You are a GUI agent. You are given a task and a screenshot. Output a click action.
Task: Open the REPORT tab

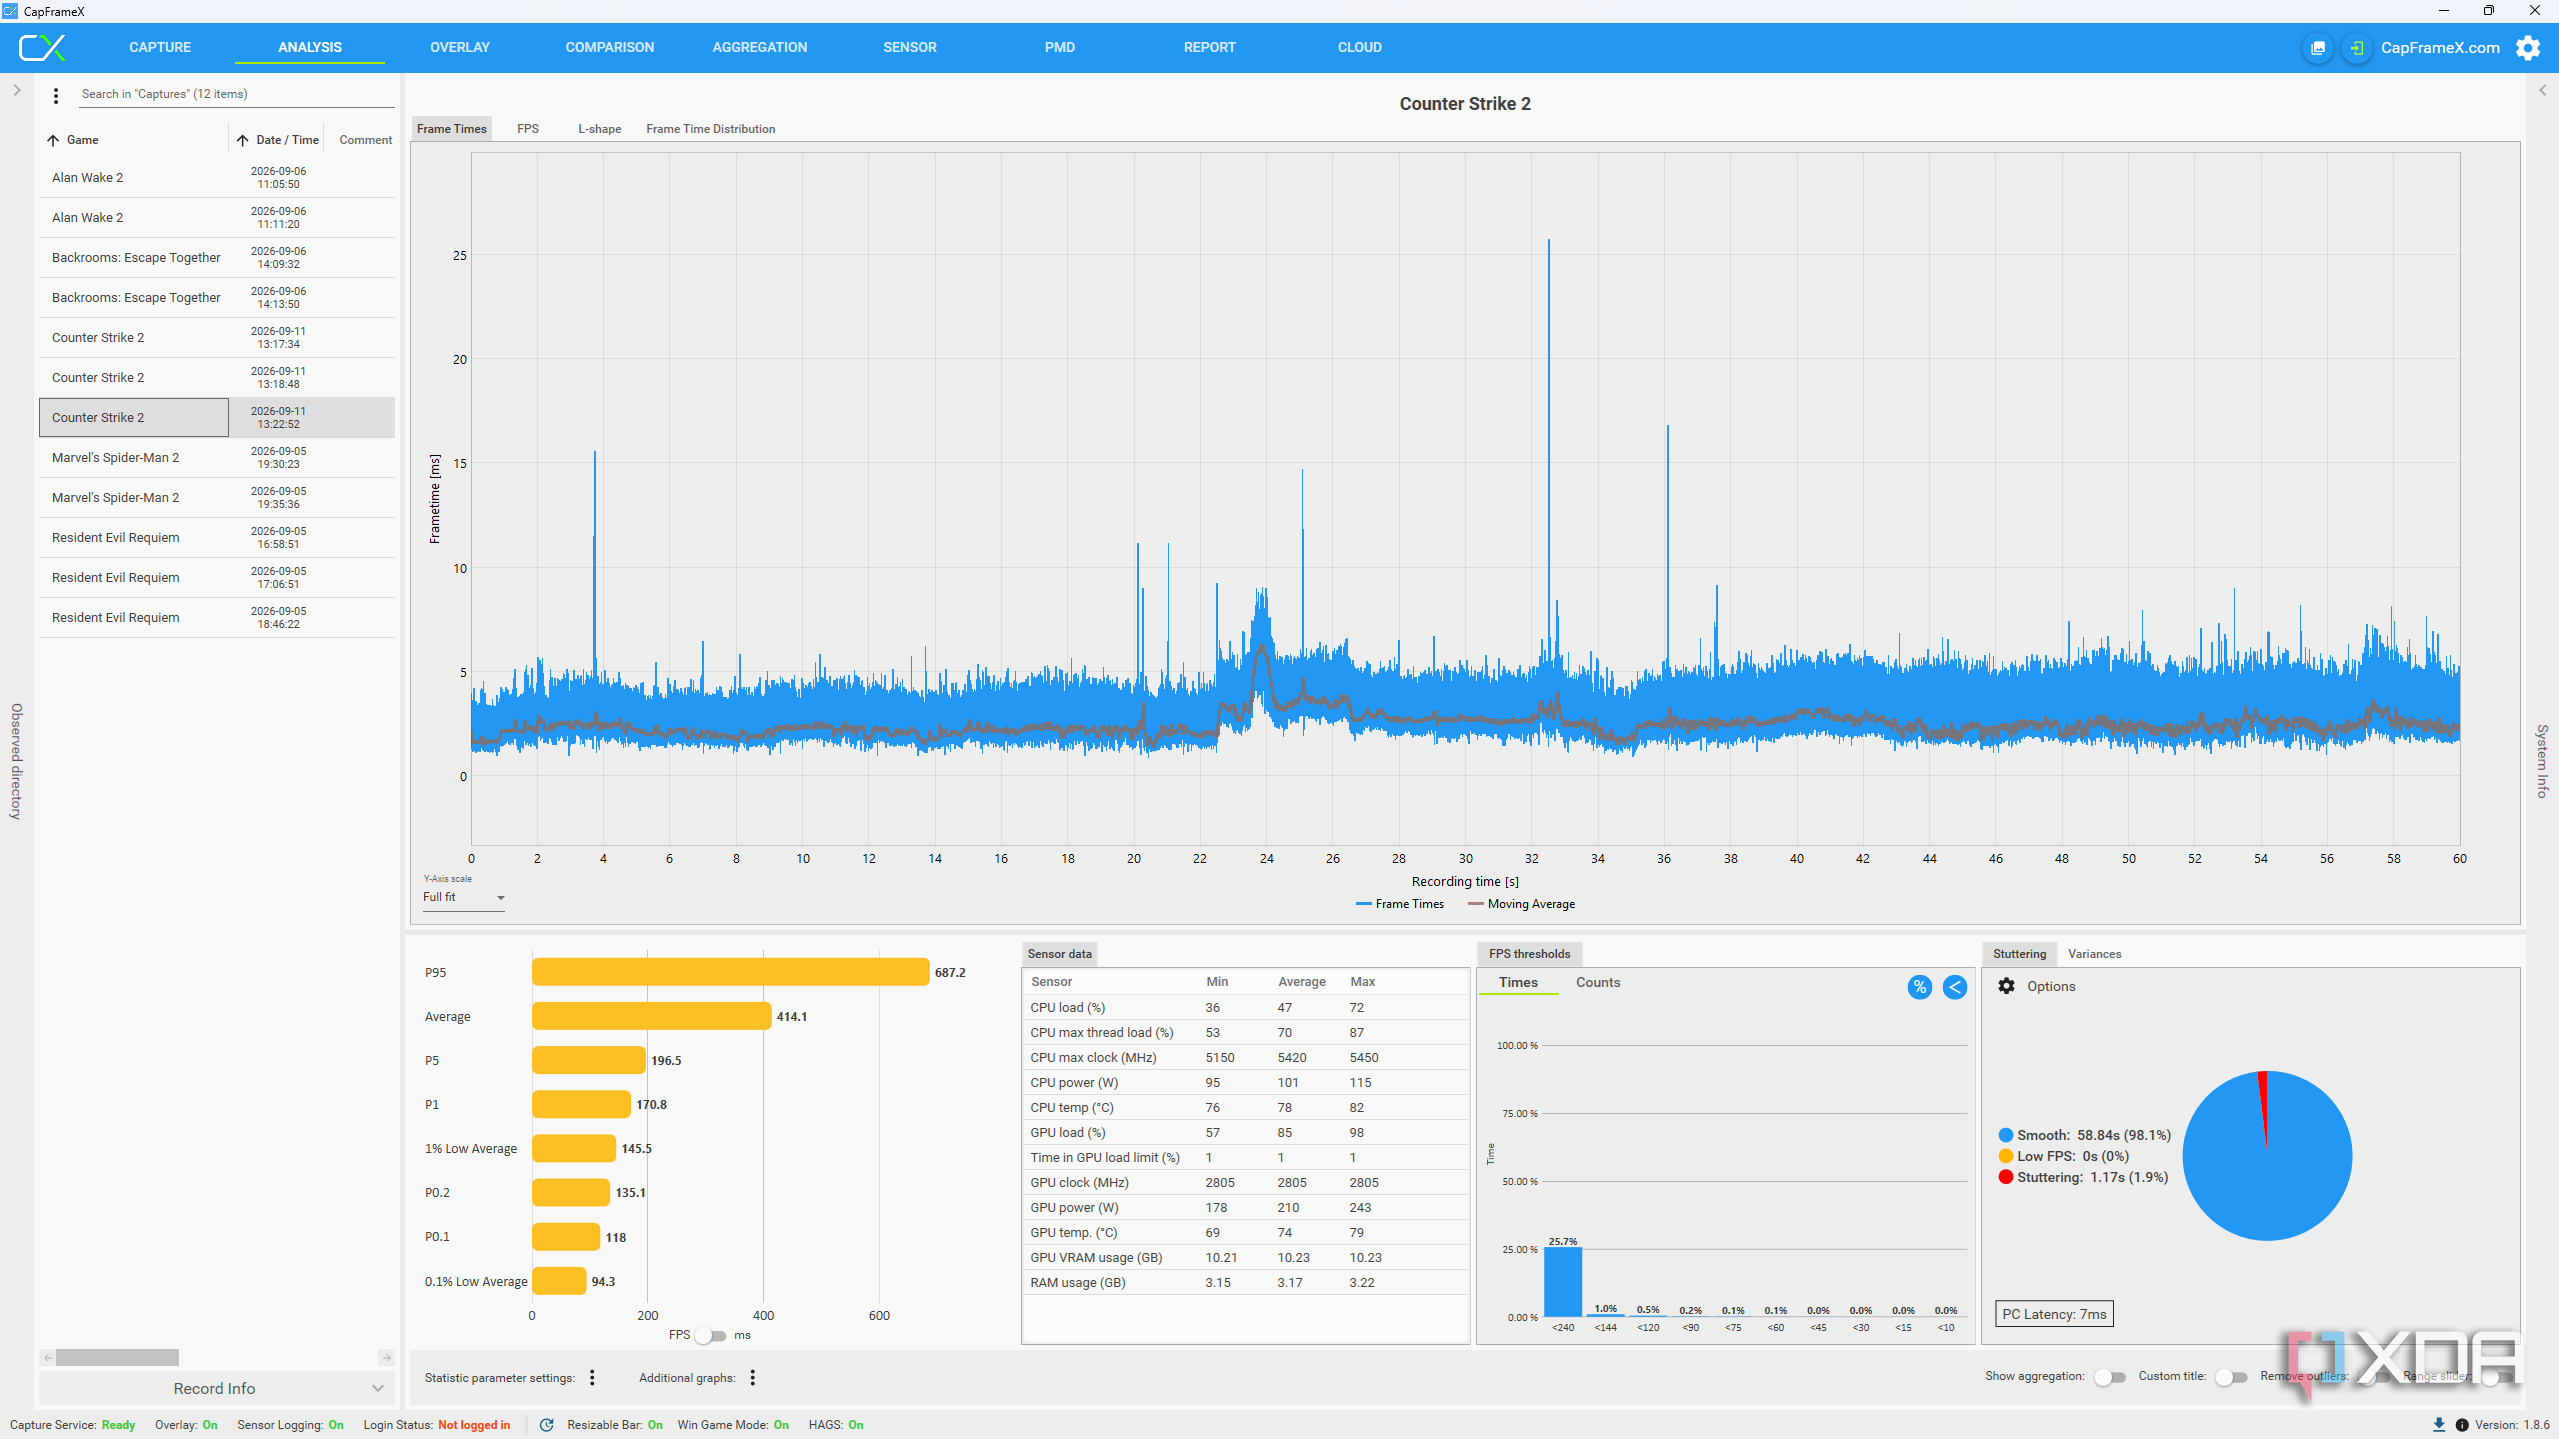[1210, 47]
